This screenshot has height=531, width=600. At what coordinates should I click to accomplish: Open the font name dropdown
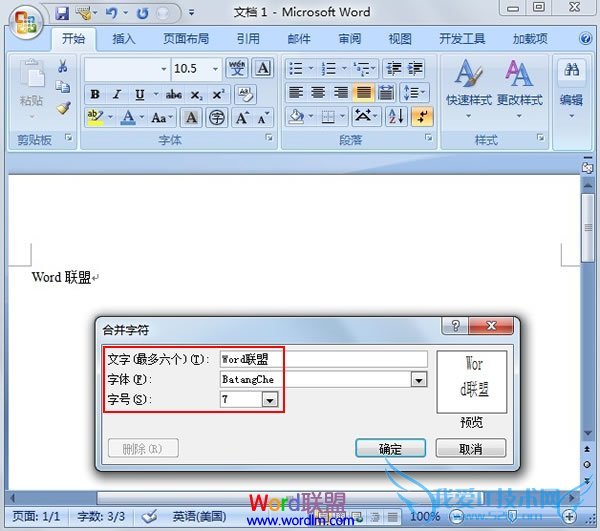tap(164, 69)
